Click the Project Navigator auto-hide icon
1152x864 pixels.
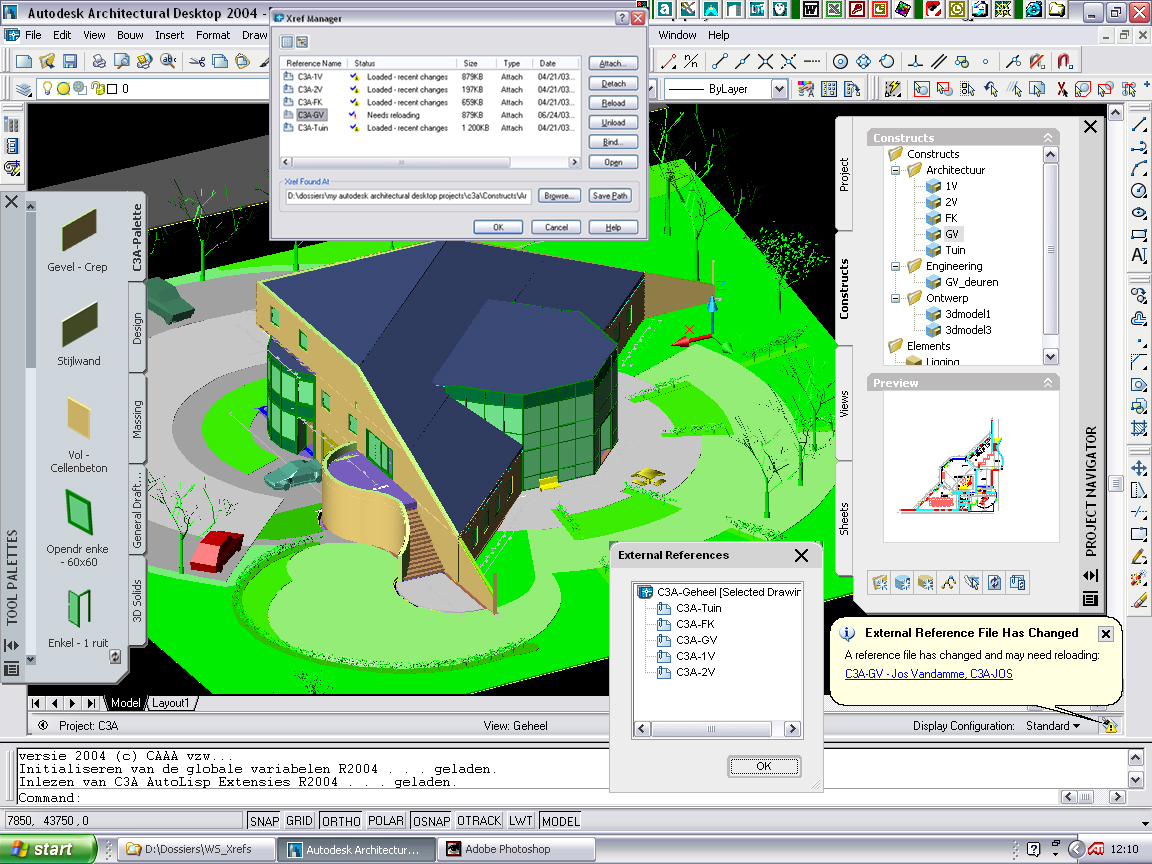1090,575
